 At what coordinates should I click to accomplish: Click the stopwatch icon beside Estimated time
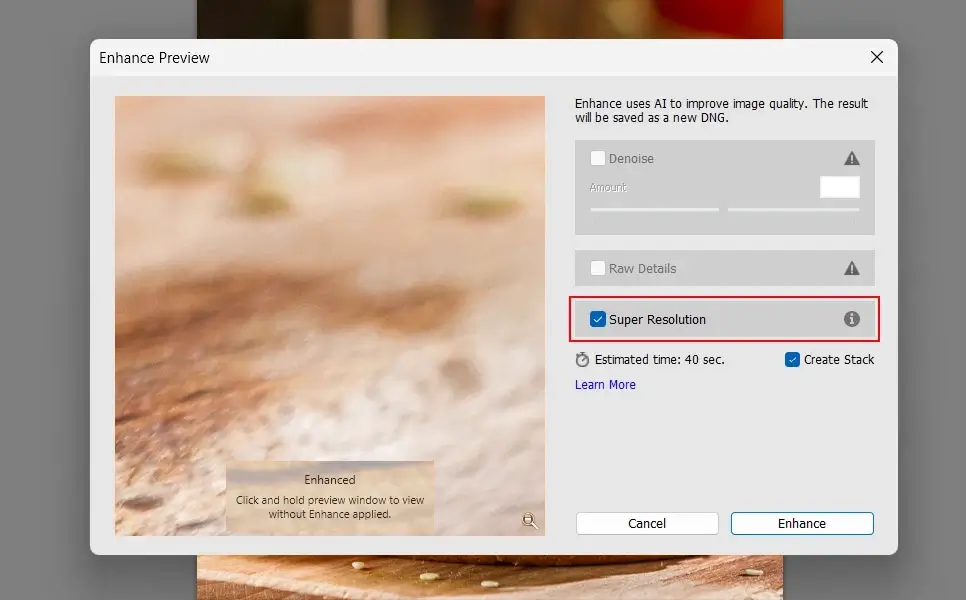click(x=582, y=360)
